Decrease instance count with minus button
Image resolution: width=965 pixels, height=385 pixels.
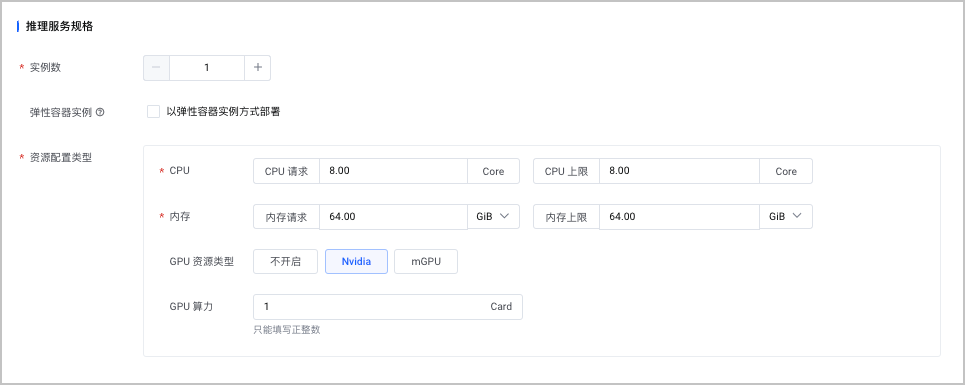click(156, 68)
